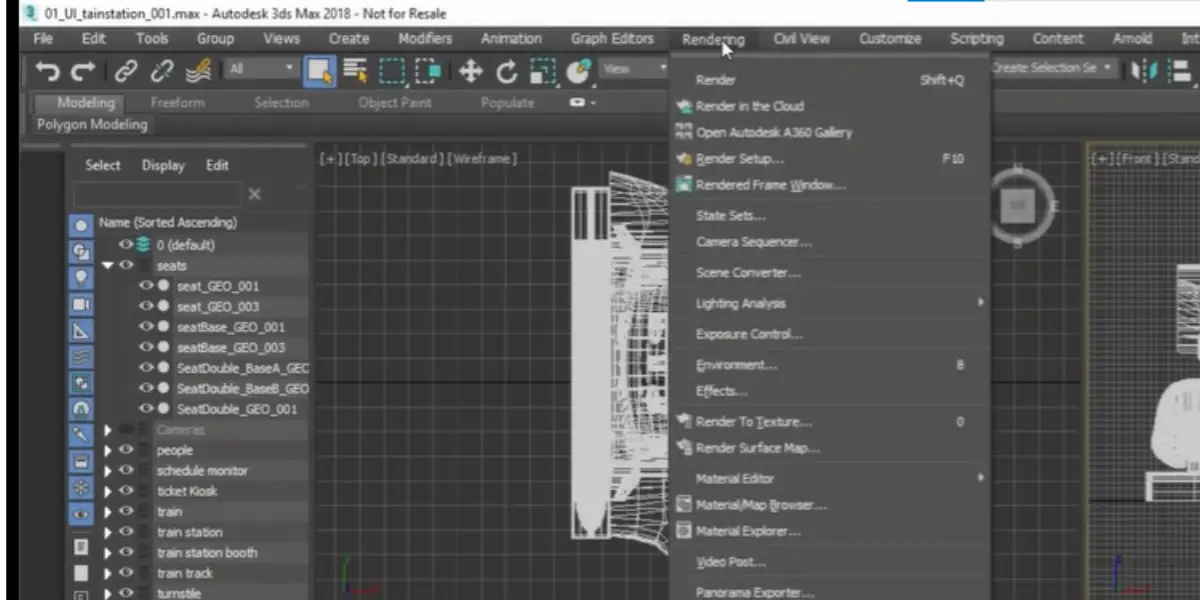Screen dimensions: 1200x600
Task: Expand the schedule monitor layer
Action: [108, 471]
